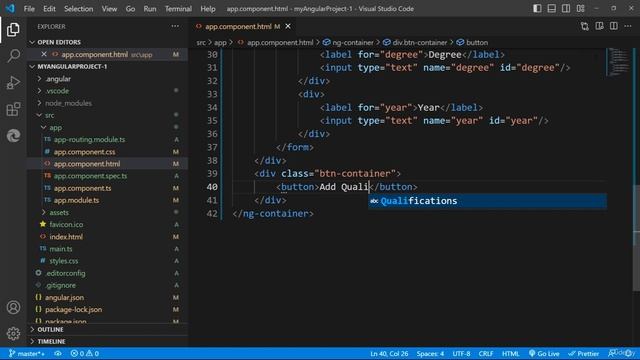Open the Edge browser tools view
640x360 pixels.
[13, 136]
